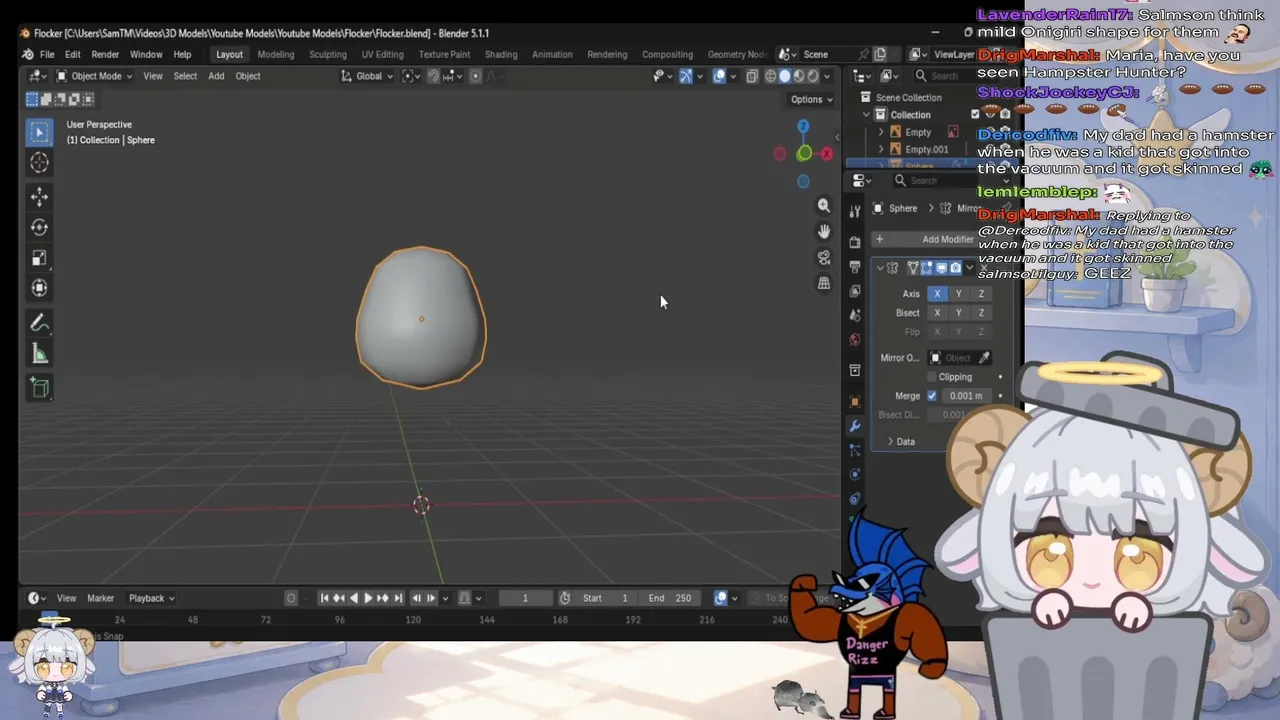The width and height of the screenshot is (1280, 720).
Task: Open the Render menu
Action: tap(105, 54)
